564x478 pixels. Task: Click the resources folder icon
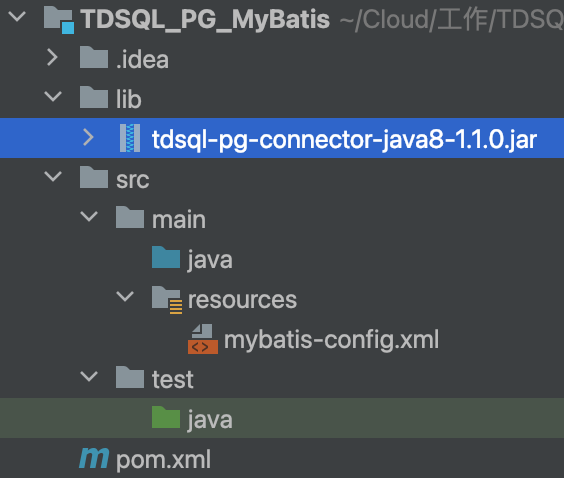pyautogui.click(x=167, y=300)
